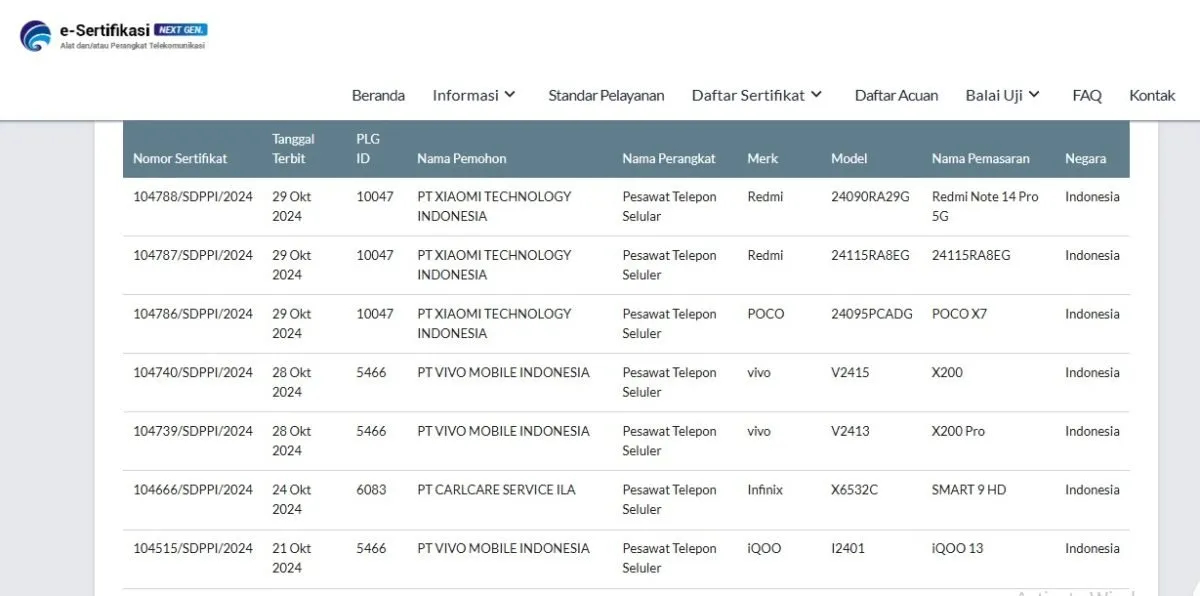Select certificate number 104515/SDPPI/2024
This screenshot has width=1200, height=596.
(x=193, y=548)
